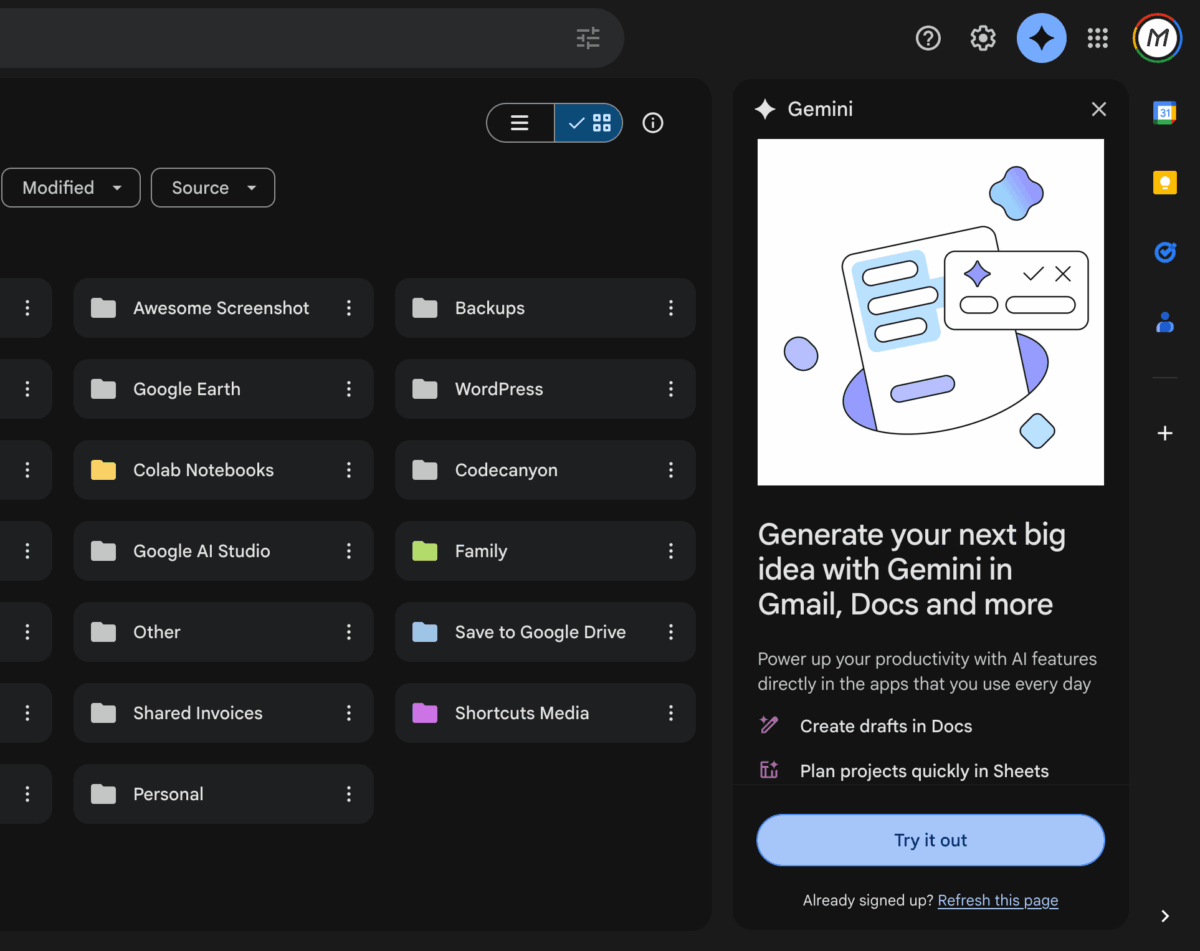Click the Gemini panel title
Screen dimensions: 1200x951
coord(820,109)
